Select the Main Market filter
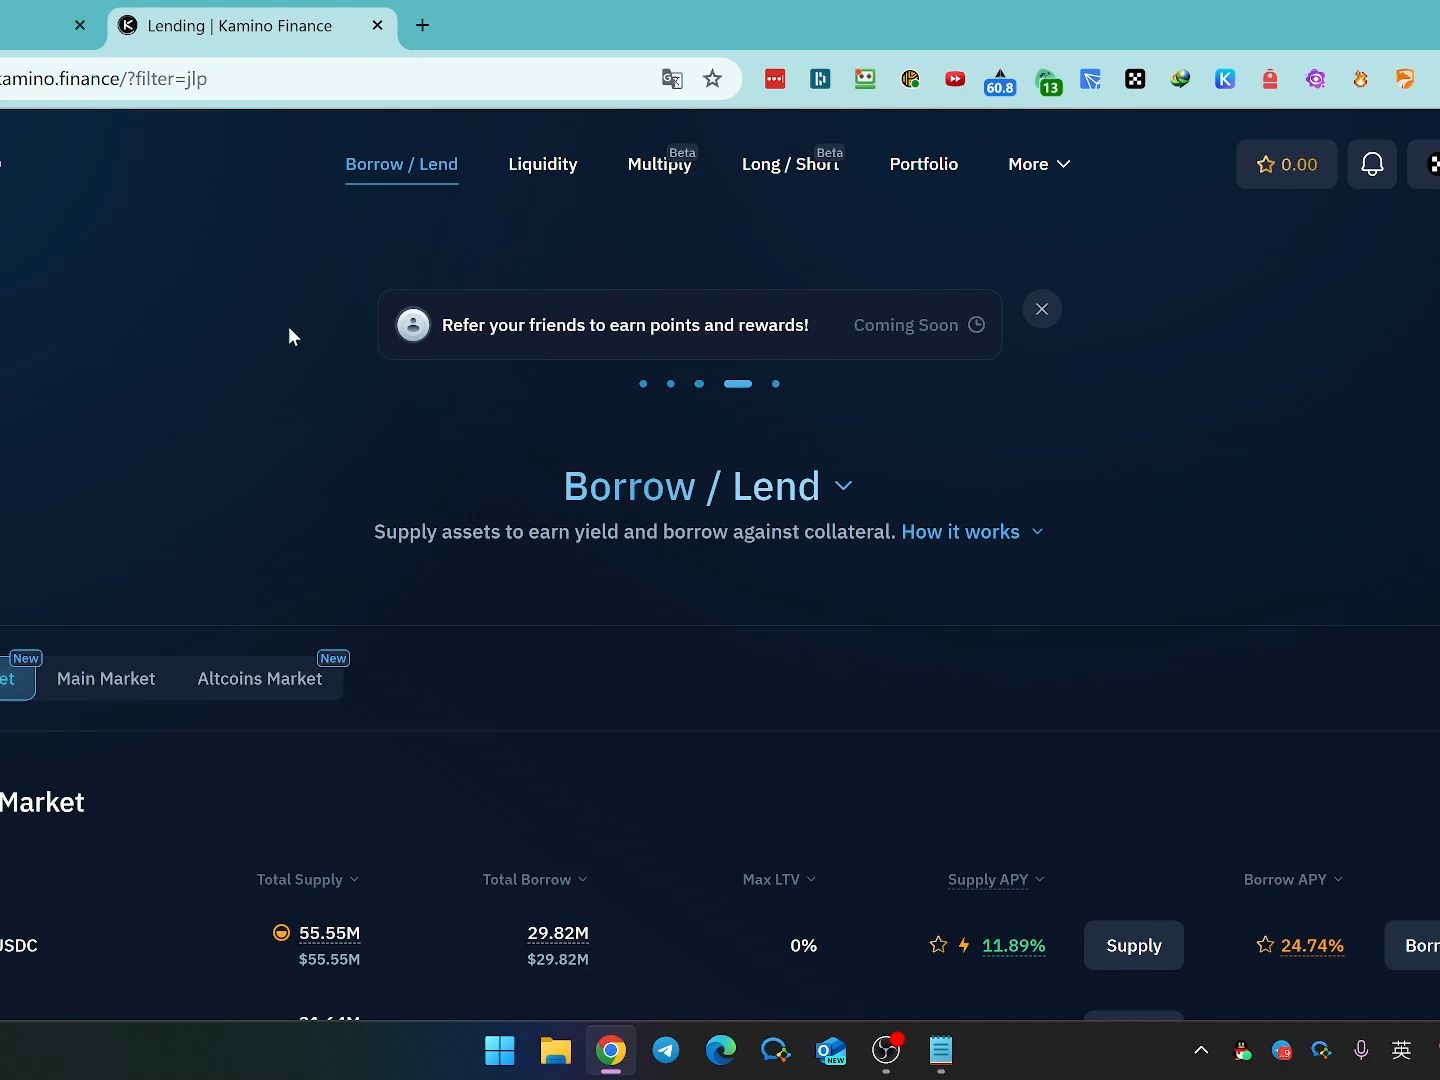The image size is (1440, 1080). (x=106, y=679)
